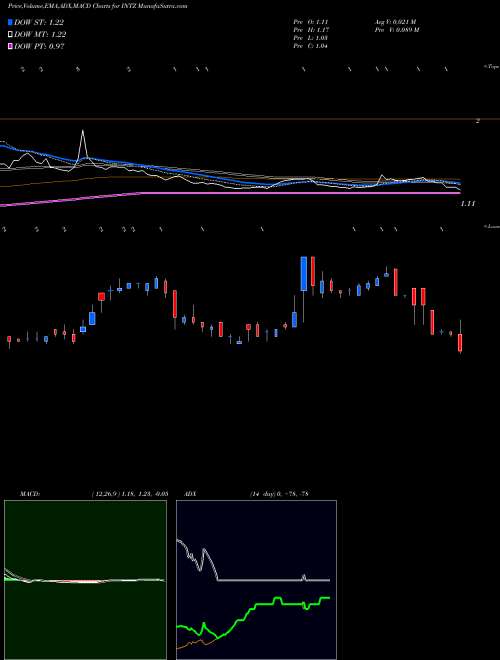The image size is (500, 660).
Task: Click the last red candlestick on the chart
Action: pyautogui.click(x=460, y=343)
